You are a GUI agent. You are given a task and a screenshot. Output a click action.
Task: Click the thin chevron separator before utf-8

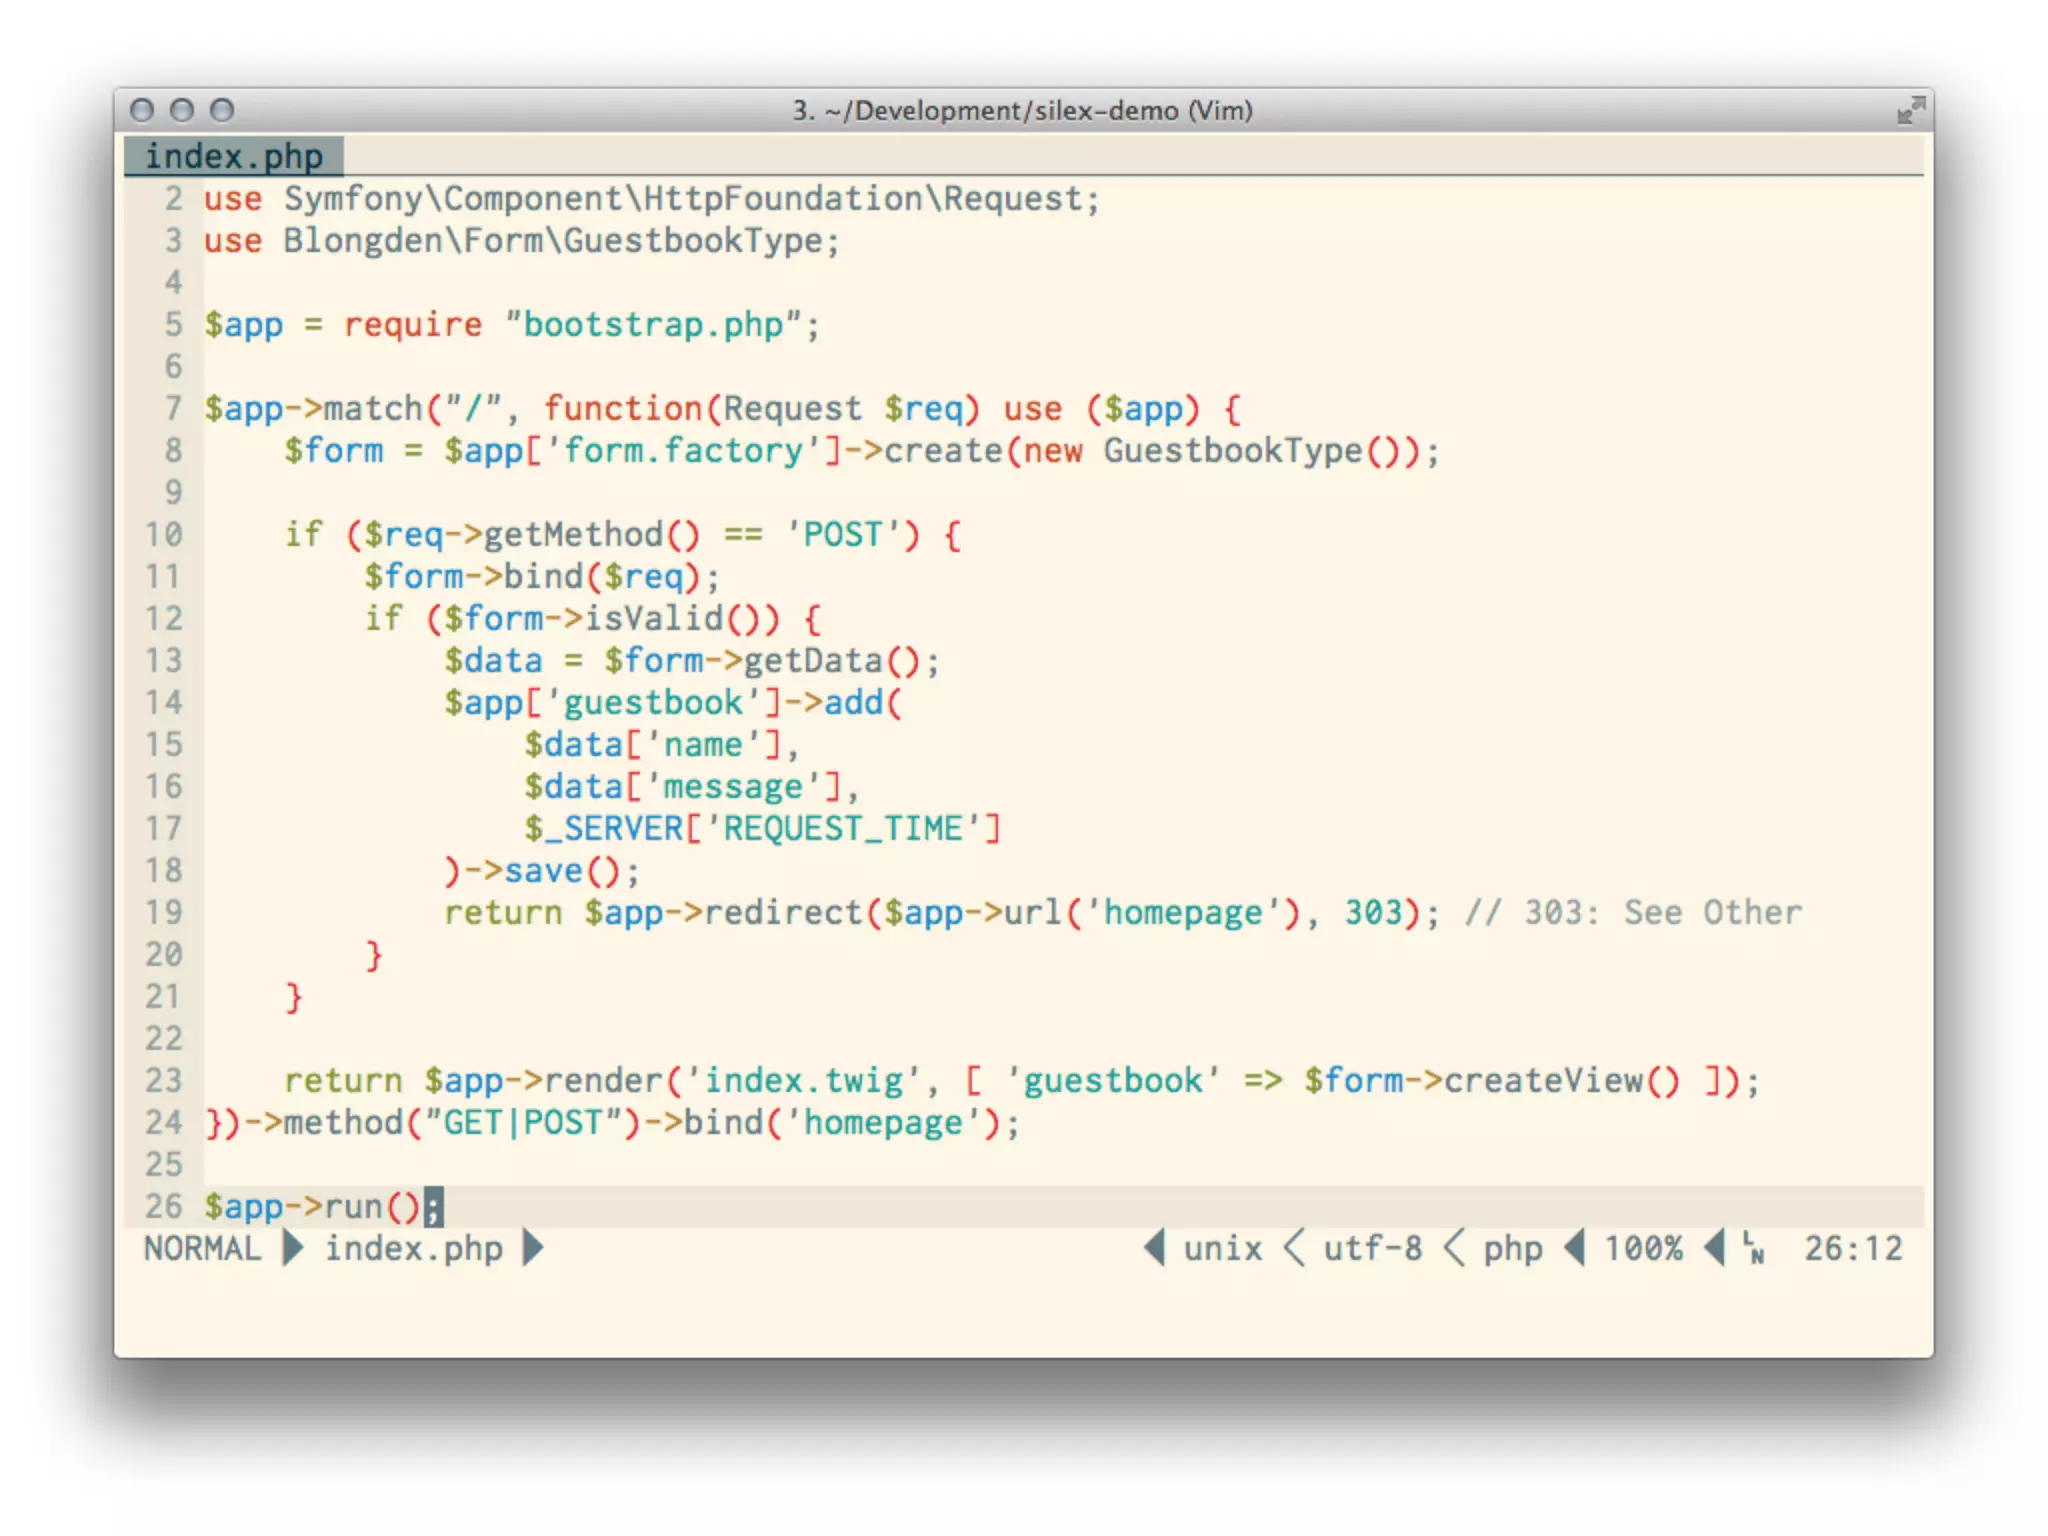1294,1248
